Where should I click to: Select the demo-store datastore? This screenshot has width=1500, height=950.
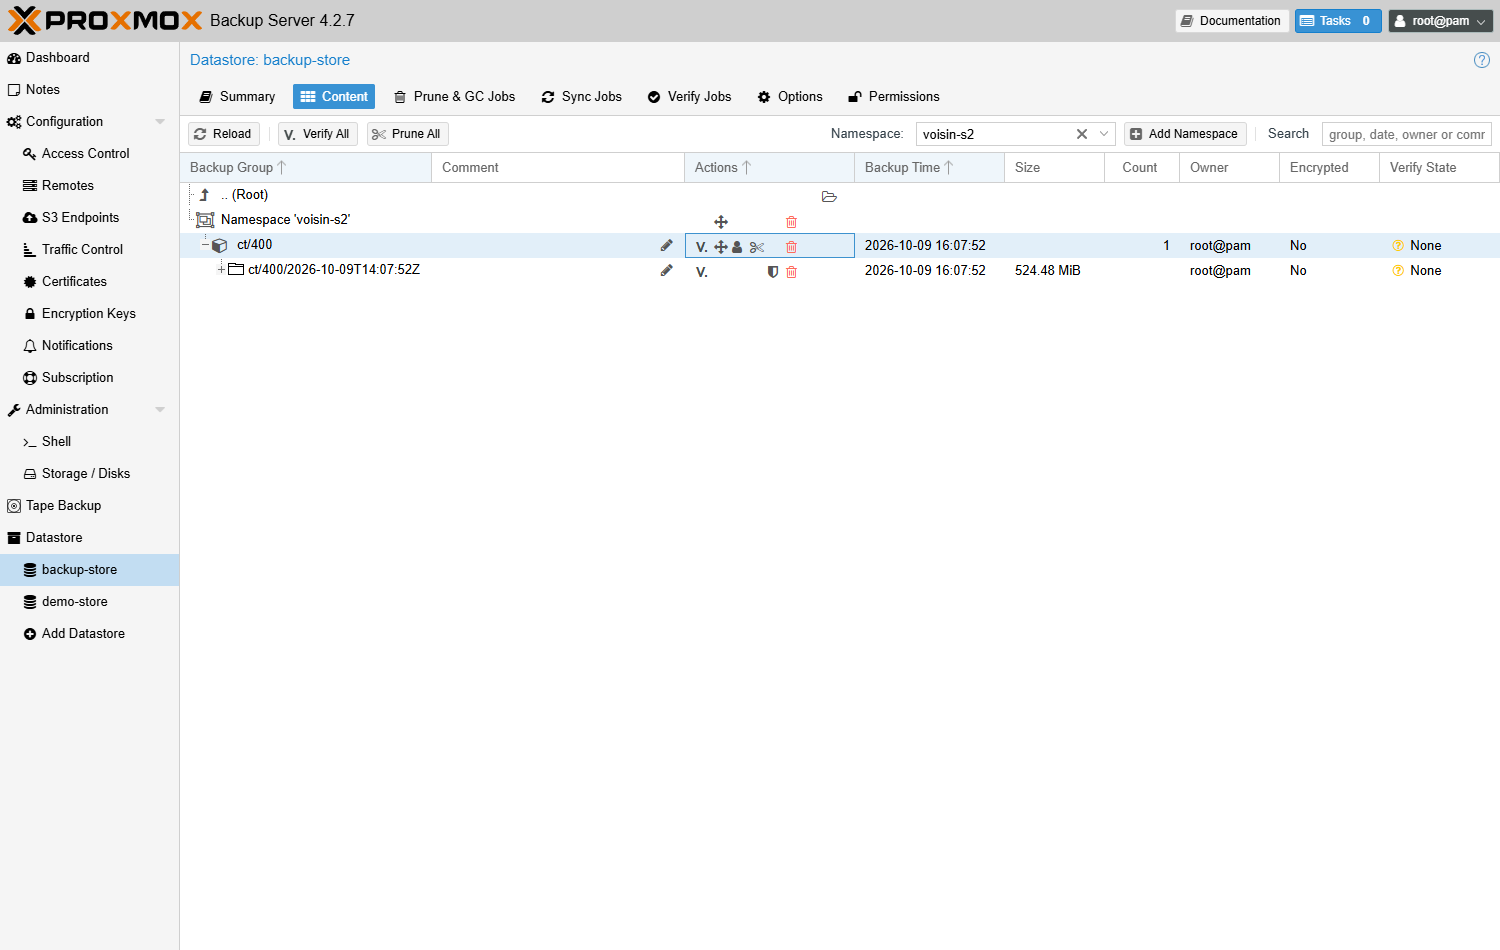tap(89, 602)
